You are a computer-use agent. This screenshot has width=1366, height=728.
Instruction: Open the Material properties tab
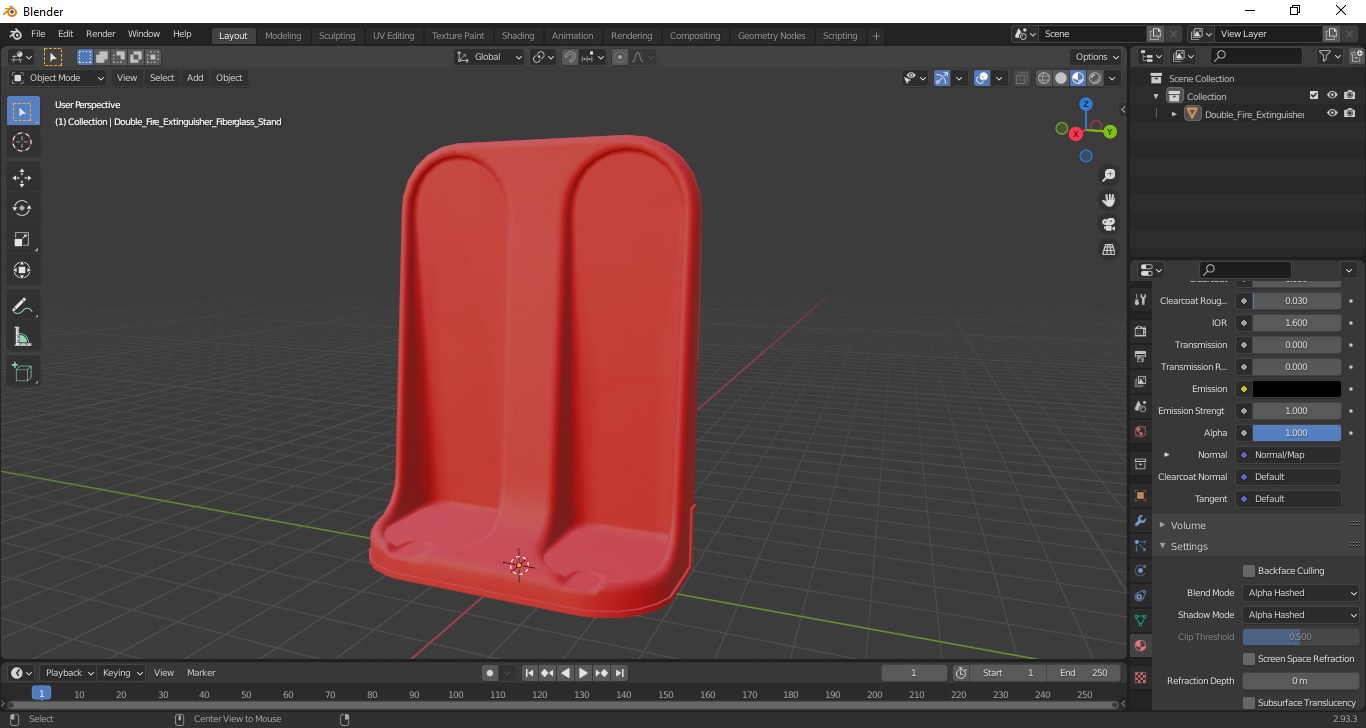[1140, 646]
